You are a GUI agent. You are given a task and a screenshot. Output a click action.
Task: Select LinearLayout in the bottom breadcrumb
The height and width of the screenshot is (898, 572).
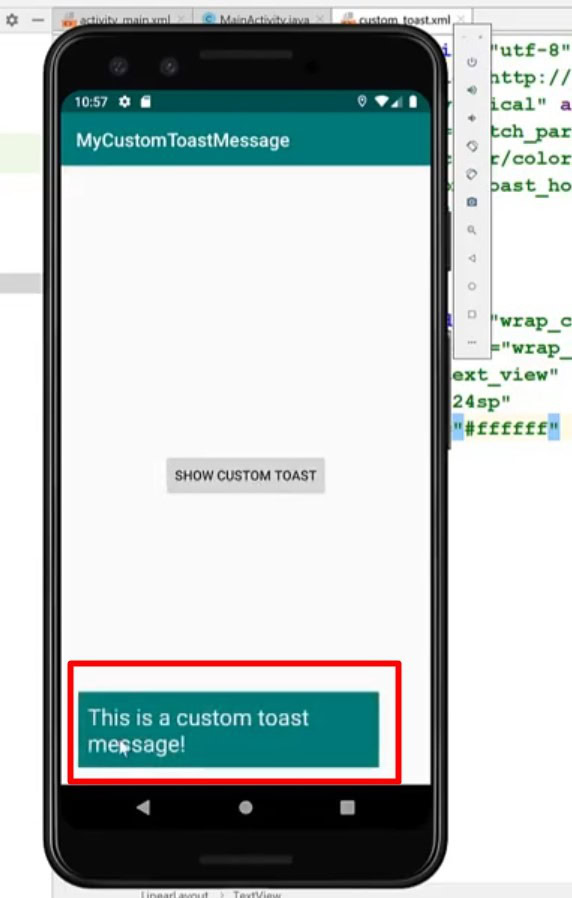[175, 894]
